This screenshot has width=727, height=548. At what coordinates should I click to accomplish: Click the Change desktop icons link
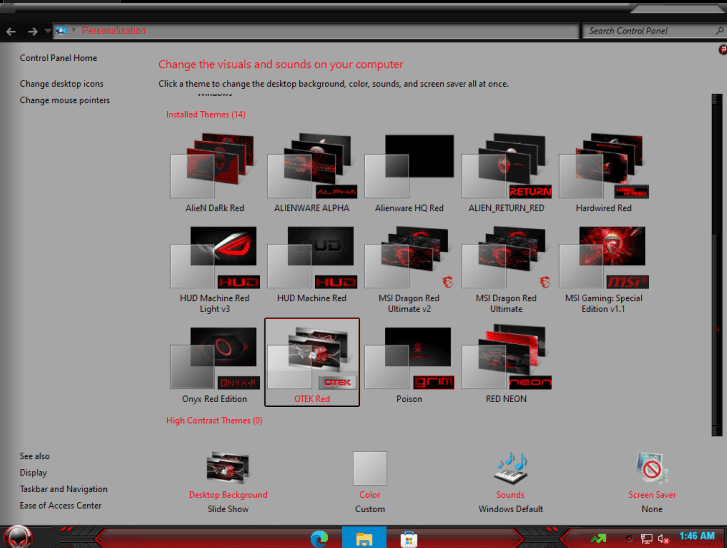tap(62, 84)
